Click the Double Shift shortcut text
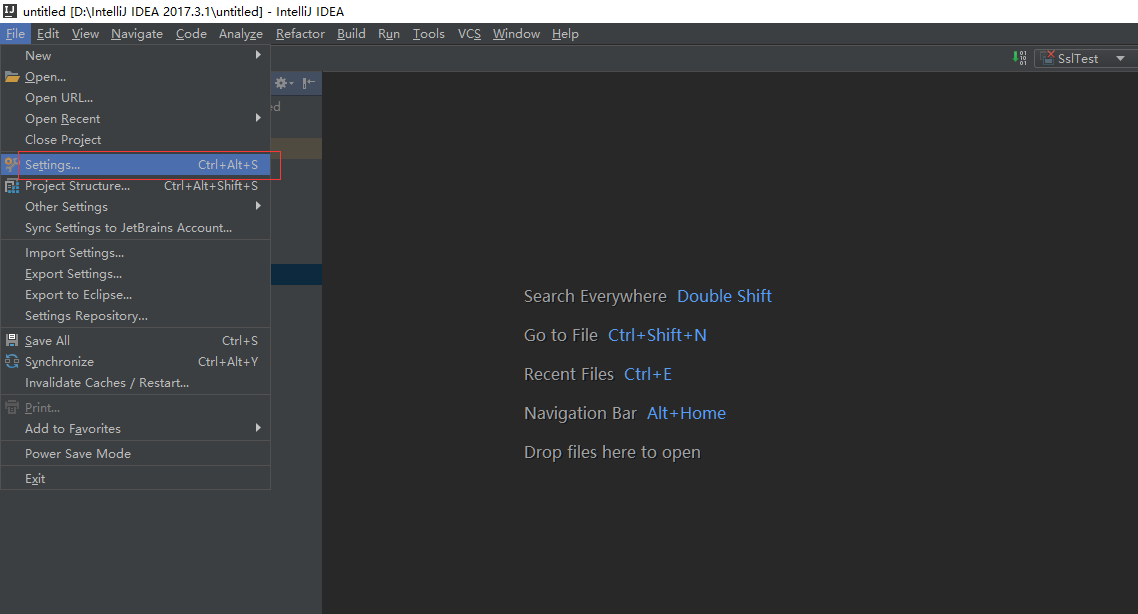This screenshot has width=1138, height=614. coord(724,296)
